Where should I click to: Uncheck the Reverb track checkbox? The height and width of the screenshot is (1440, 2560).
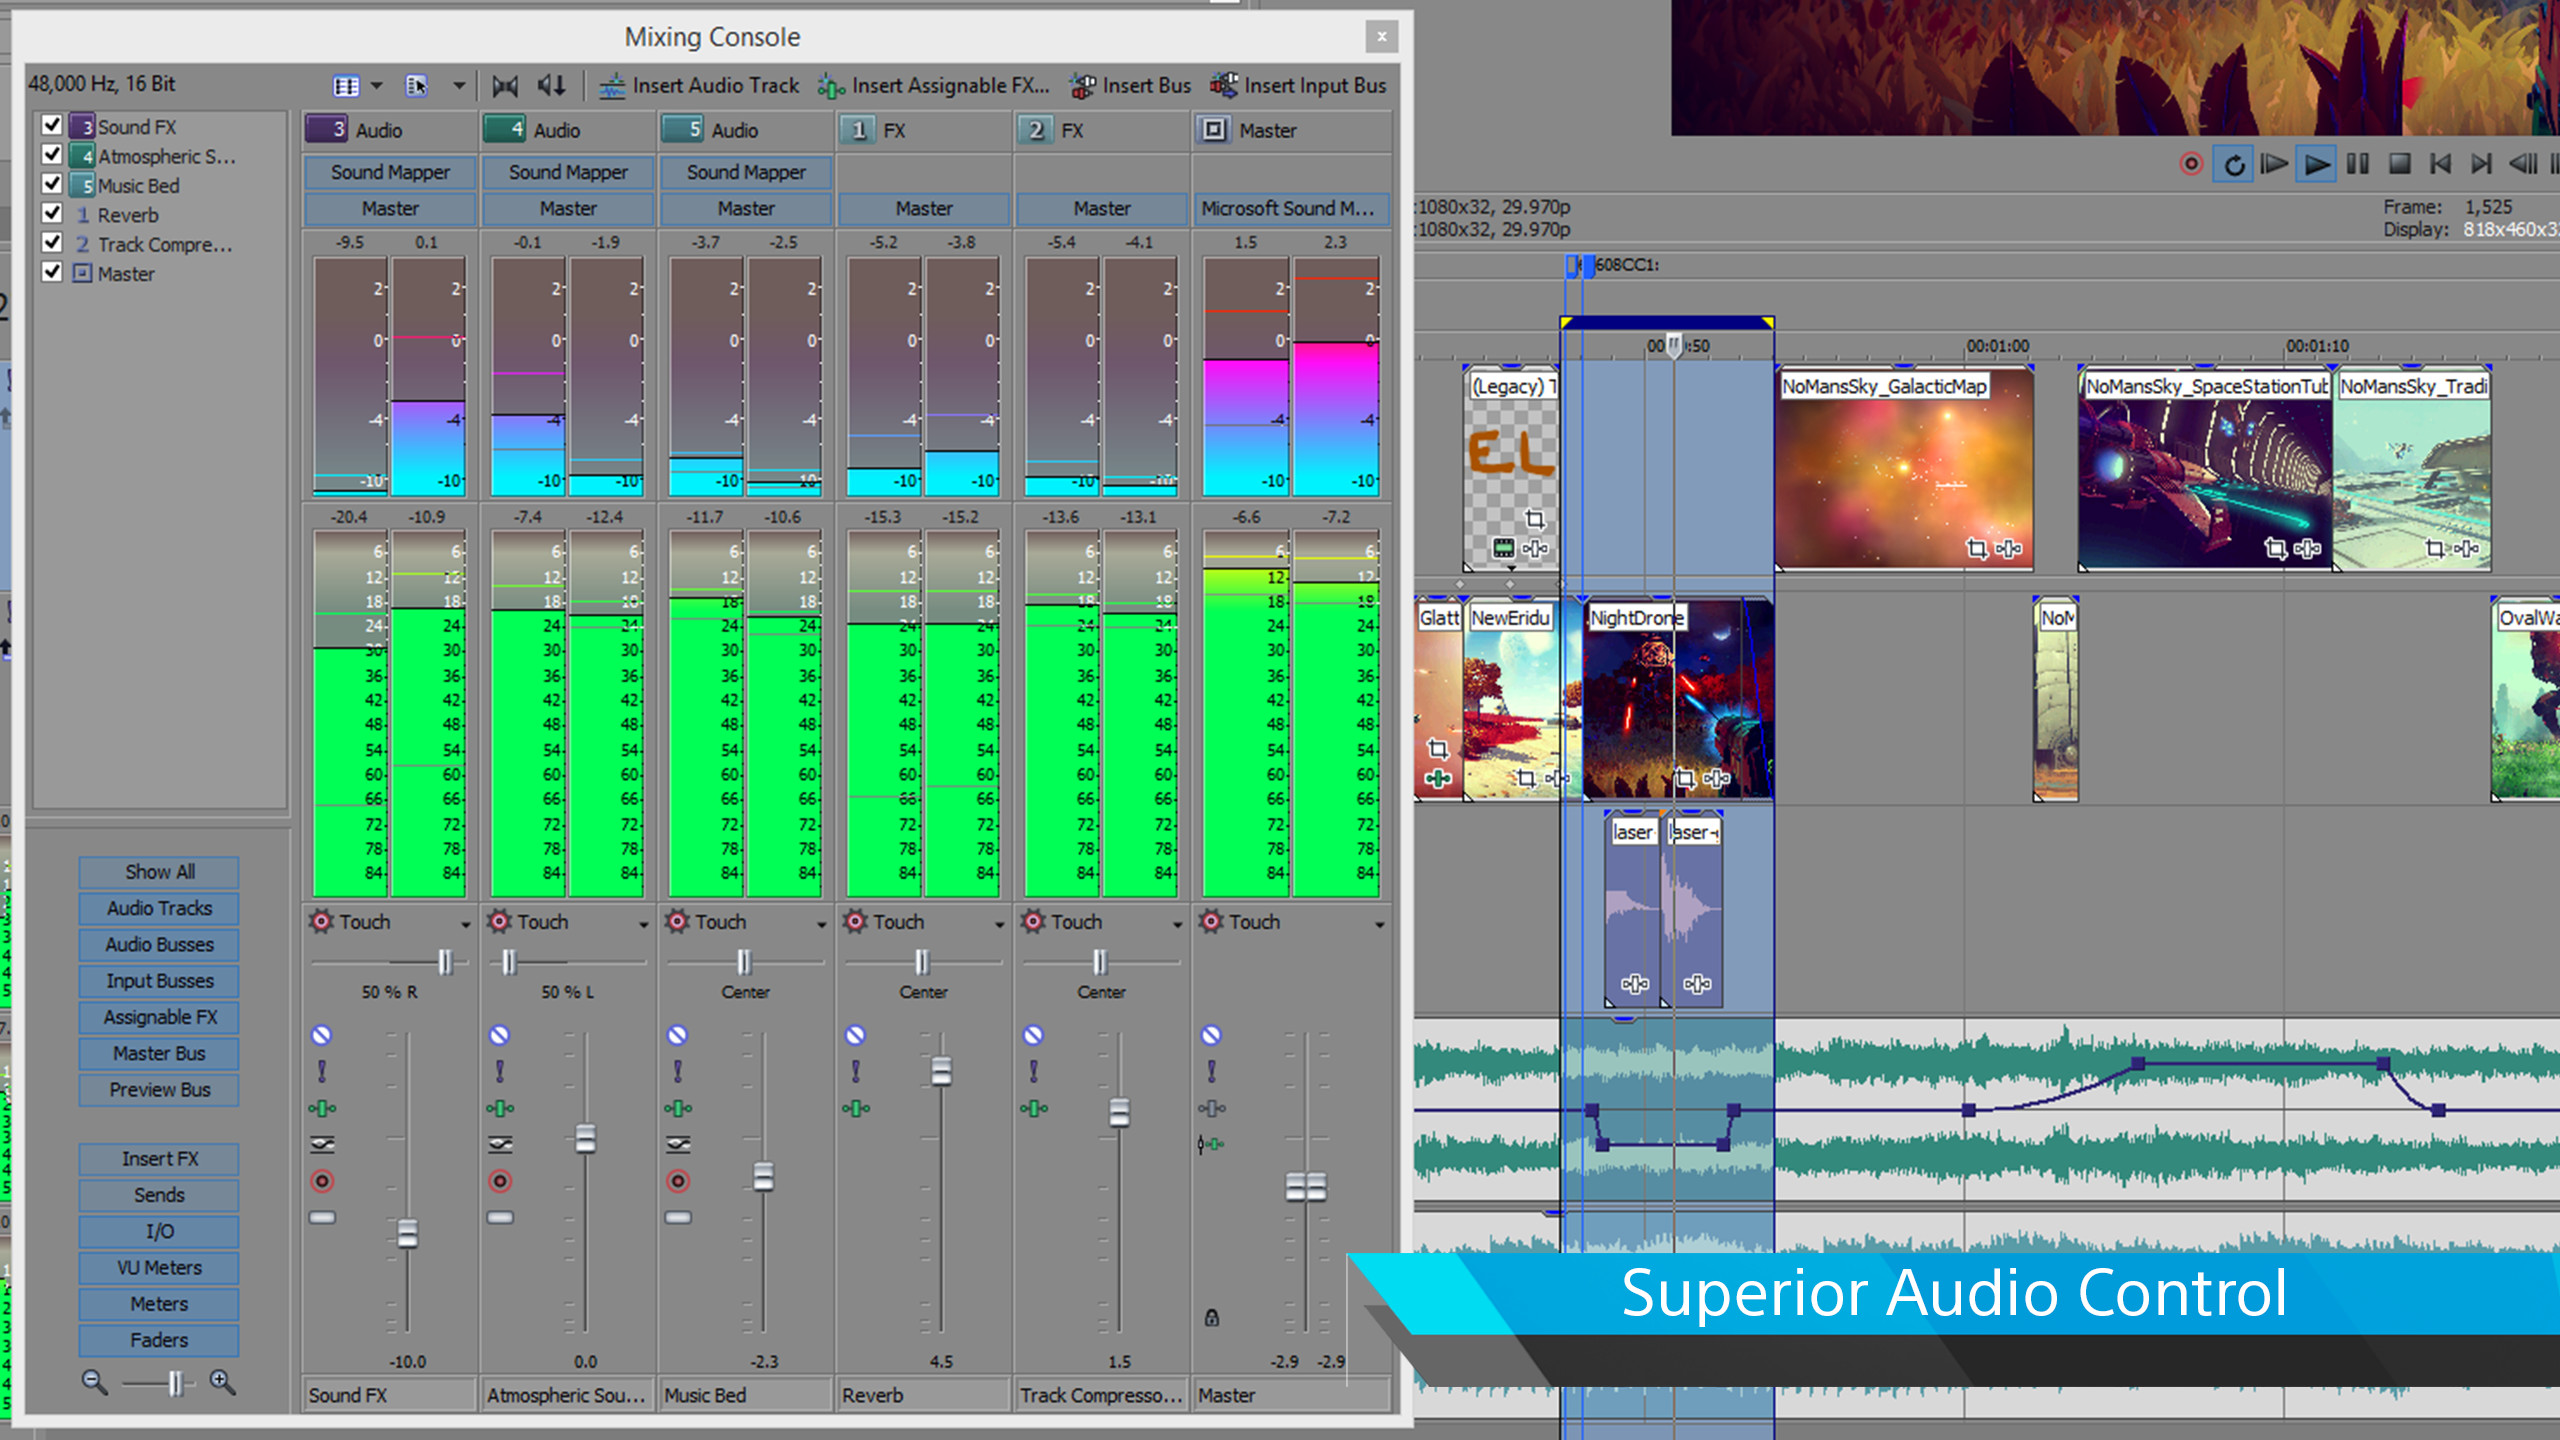click(53, 213)
